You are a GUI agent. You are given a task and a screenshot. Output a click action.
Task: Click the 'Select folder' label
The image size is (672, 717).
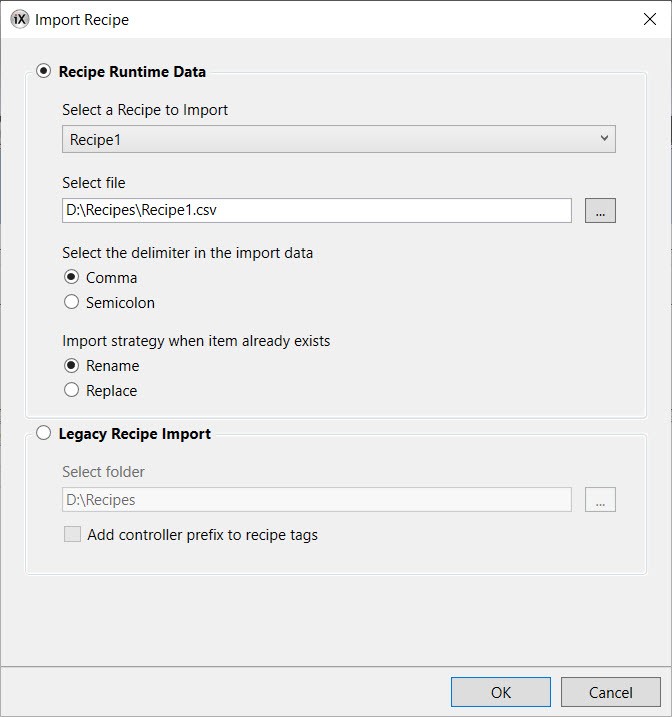(103, 472)
